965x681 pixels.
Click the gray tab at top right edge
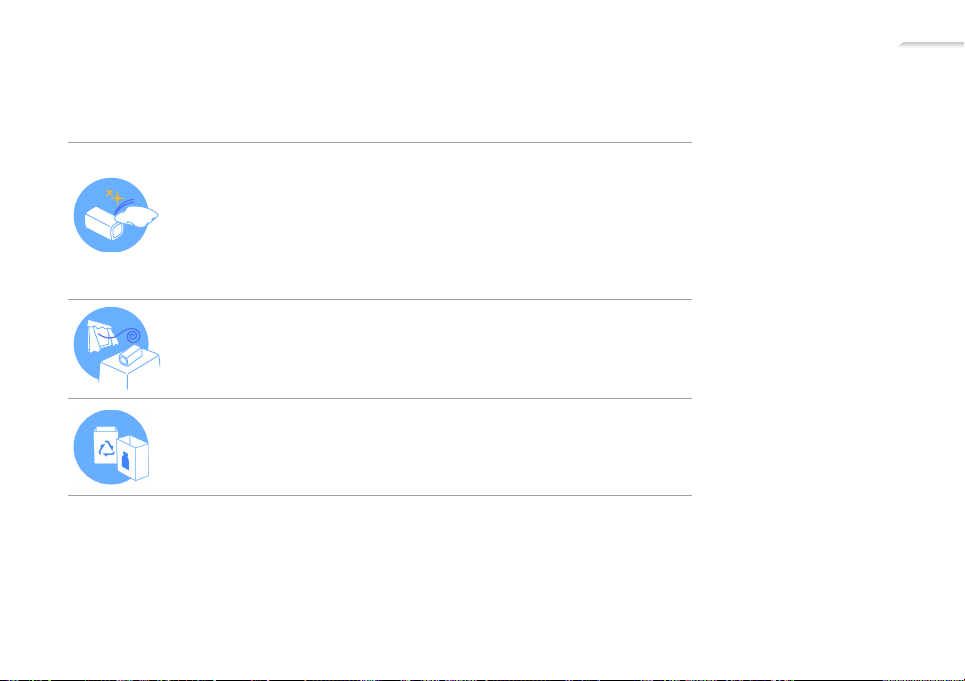[x=931, y=45]
